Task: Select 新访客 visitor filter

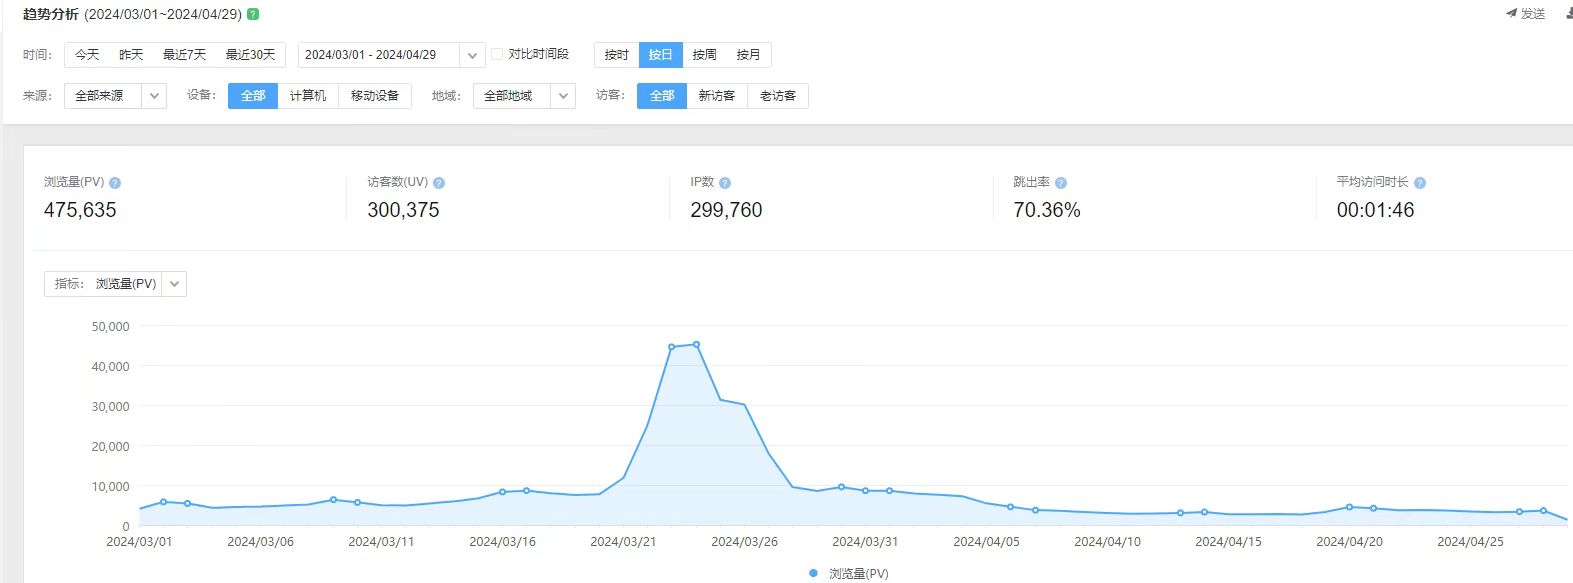Action: click(716, 96)
